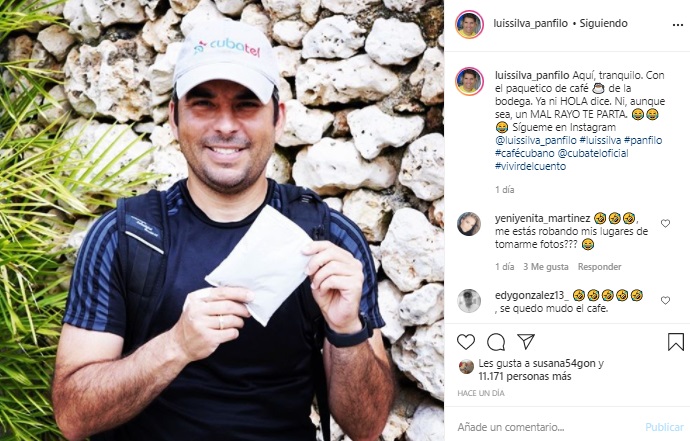Open comment bubble icon under post
Screen dimensions: 690x441
click(496, 342)
